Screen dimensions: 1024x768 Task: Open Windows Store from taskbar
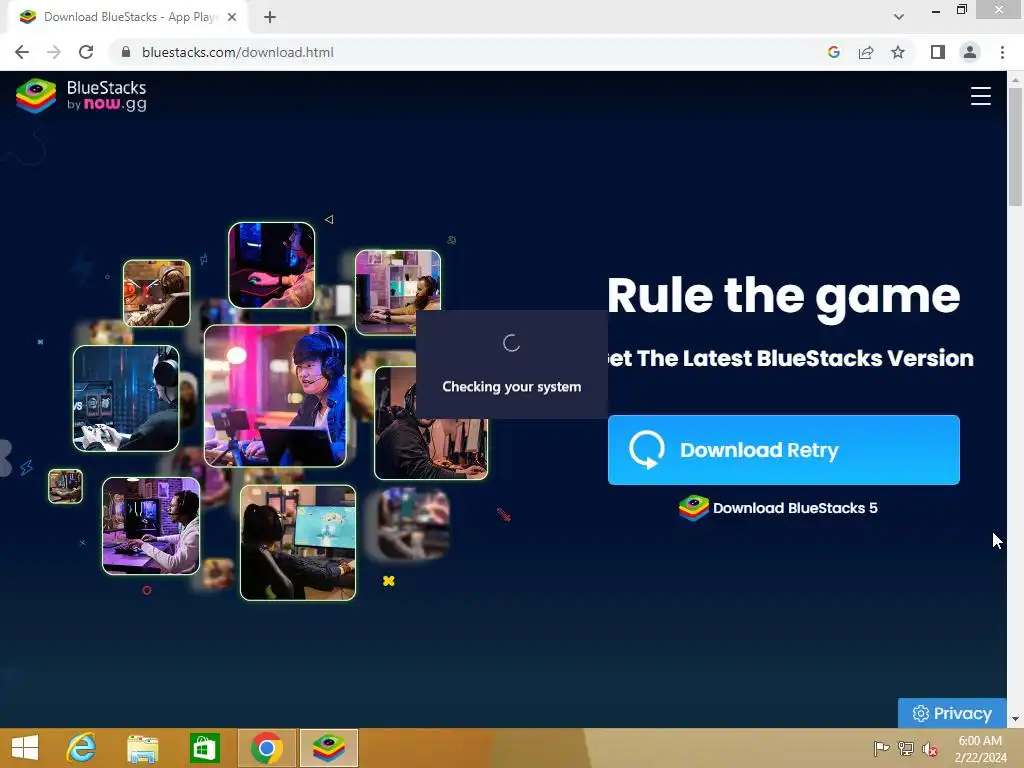click(x=204, y=748)
